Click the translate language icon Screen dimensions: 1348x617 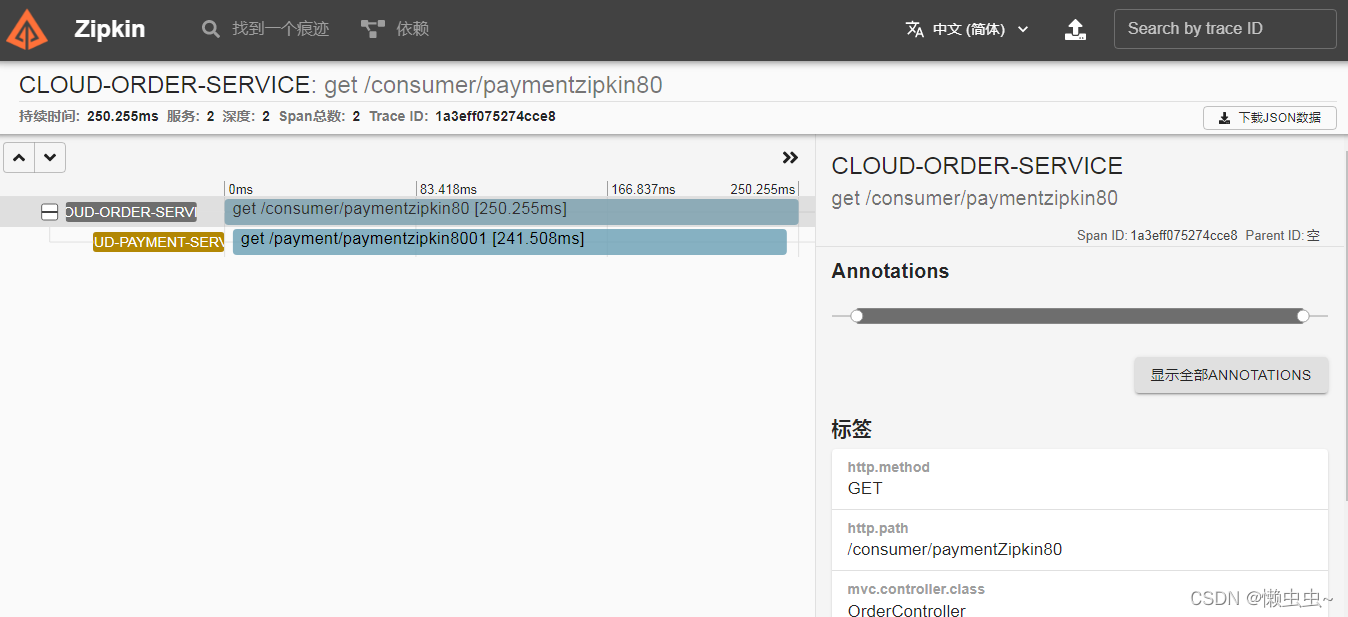click(x=914, y=29)
